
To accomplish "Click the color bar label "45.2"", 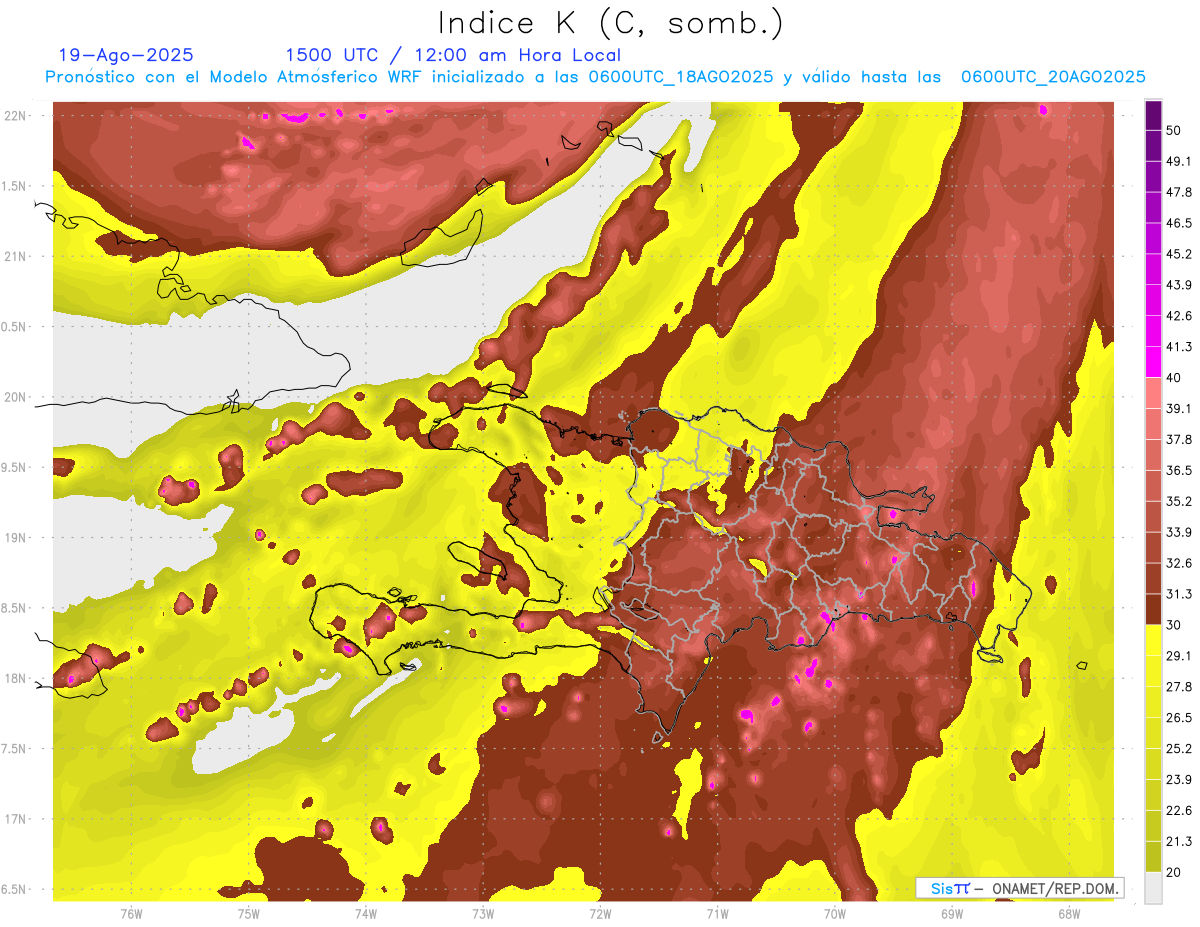I will (1178, 255).
